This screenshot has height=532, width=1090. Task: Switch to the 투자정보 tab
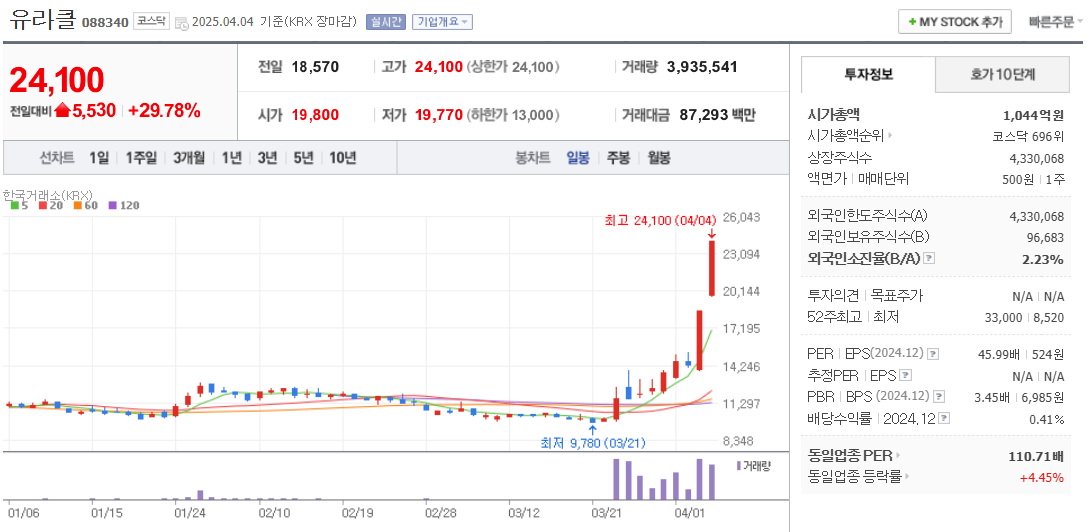(x=868, y=74)
